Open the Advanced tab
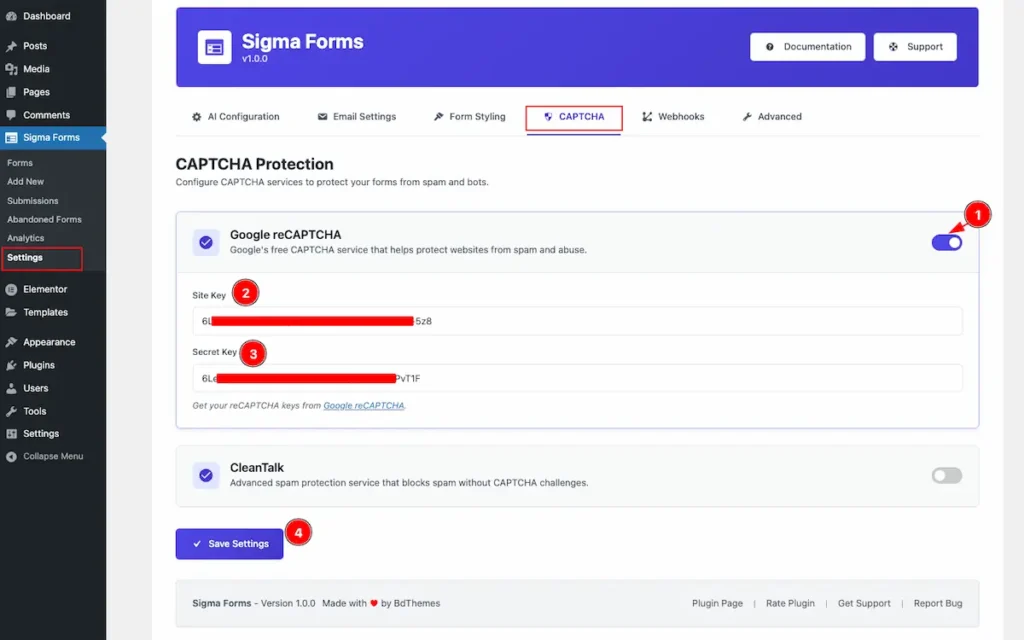This screenshot has height=640, width=1024. [772, 117]
